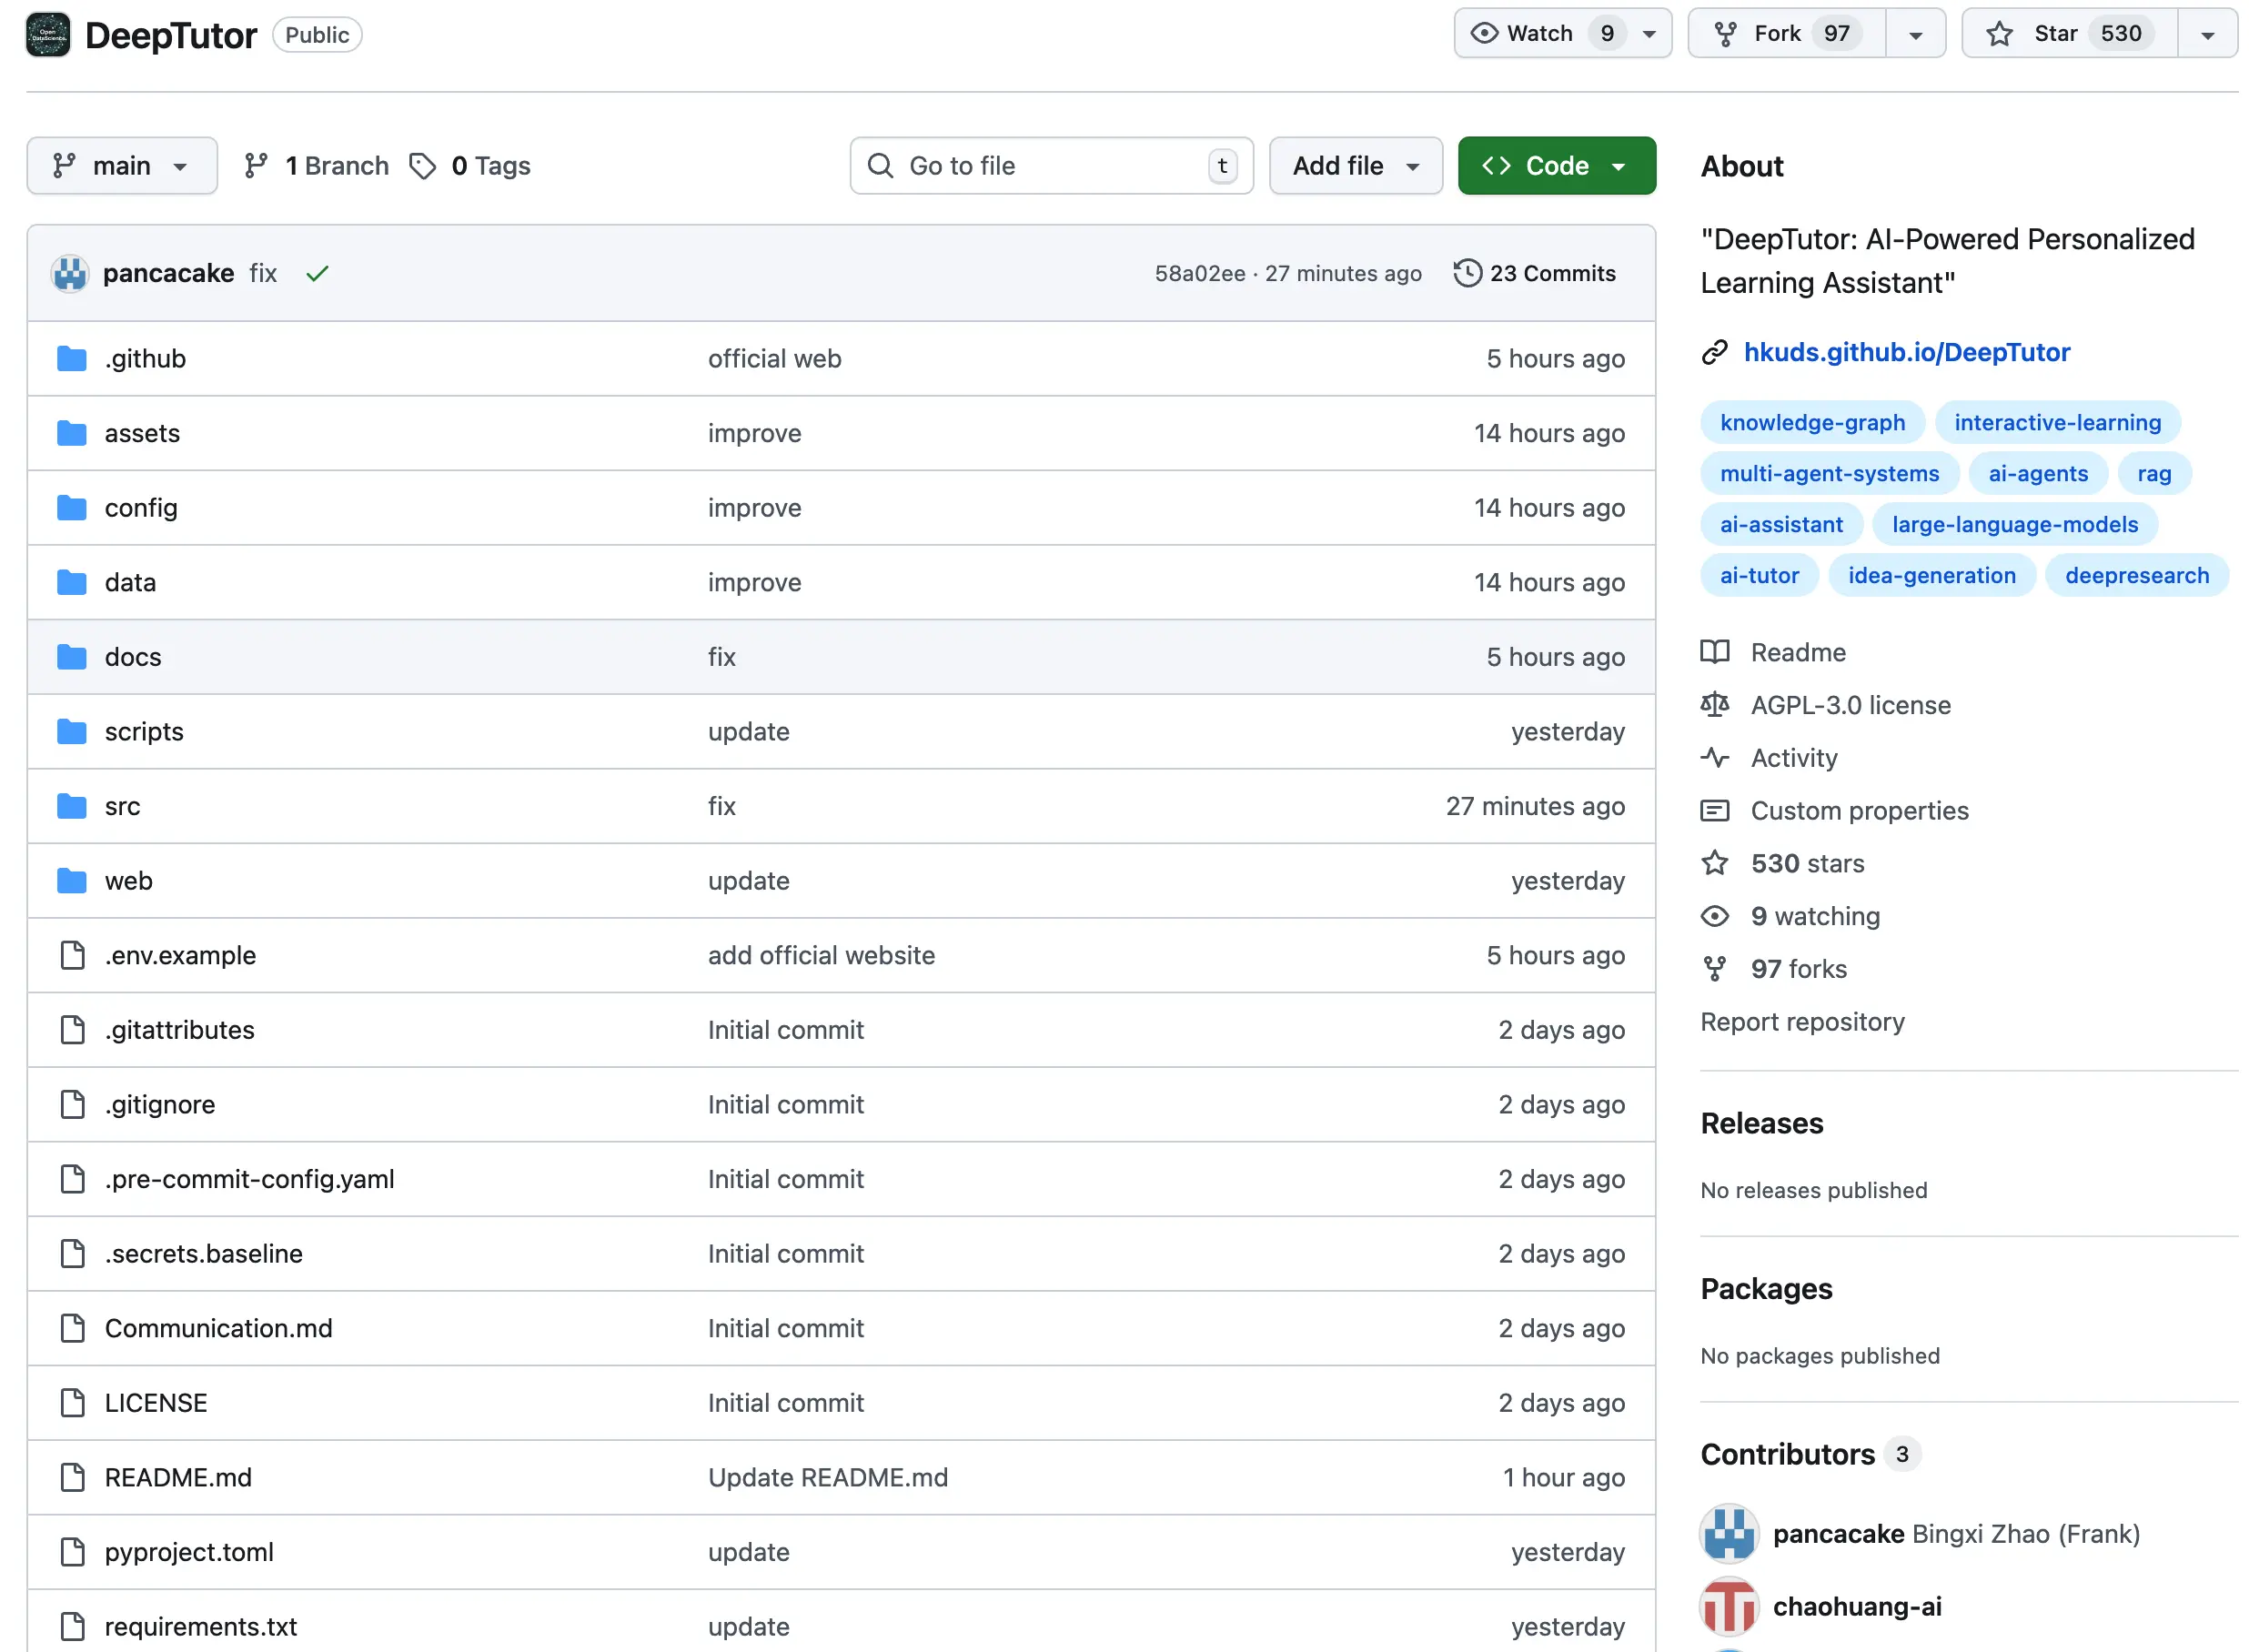2249x1652 pixels.
Task: Click the docs folder icon
Action: coord(72,657)
